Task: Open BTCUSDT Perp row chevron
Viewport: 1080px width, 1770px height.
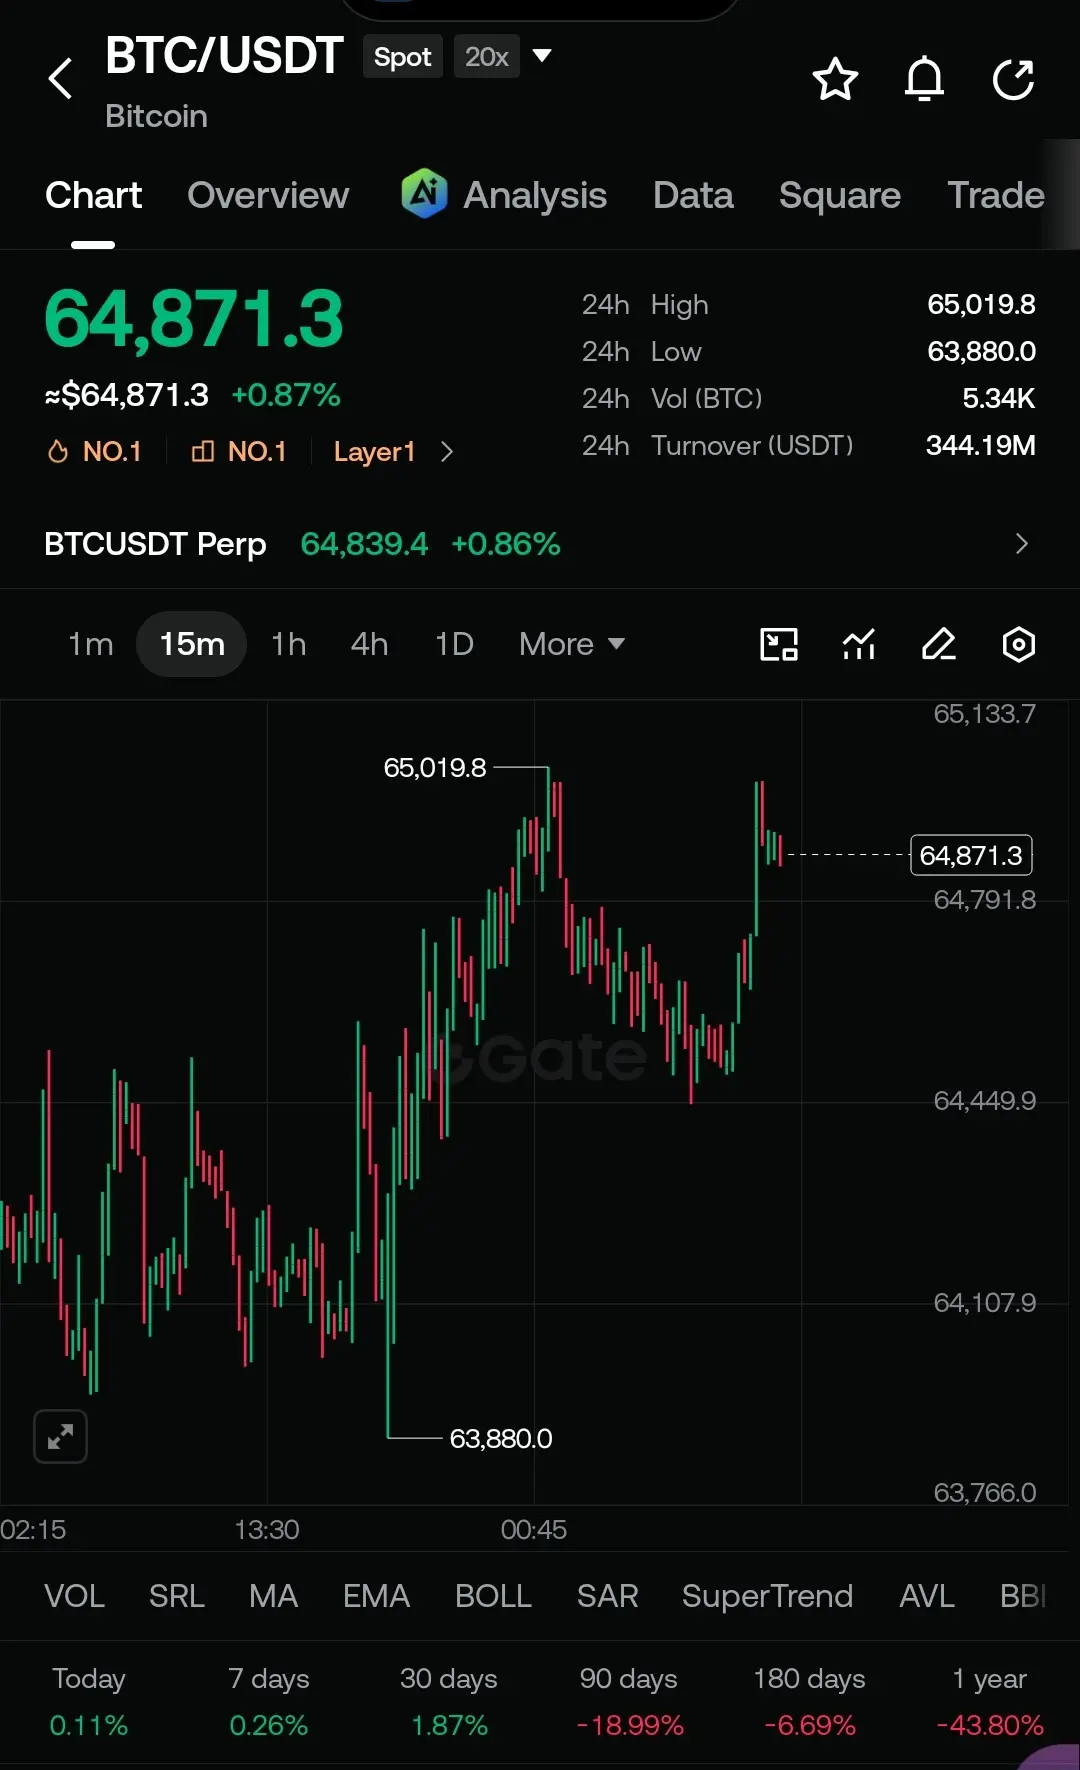Action: [x=1021, y=543]
